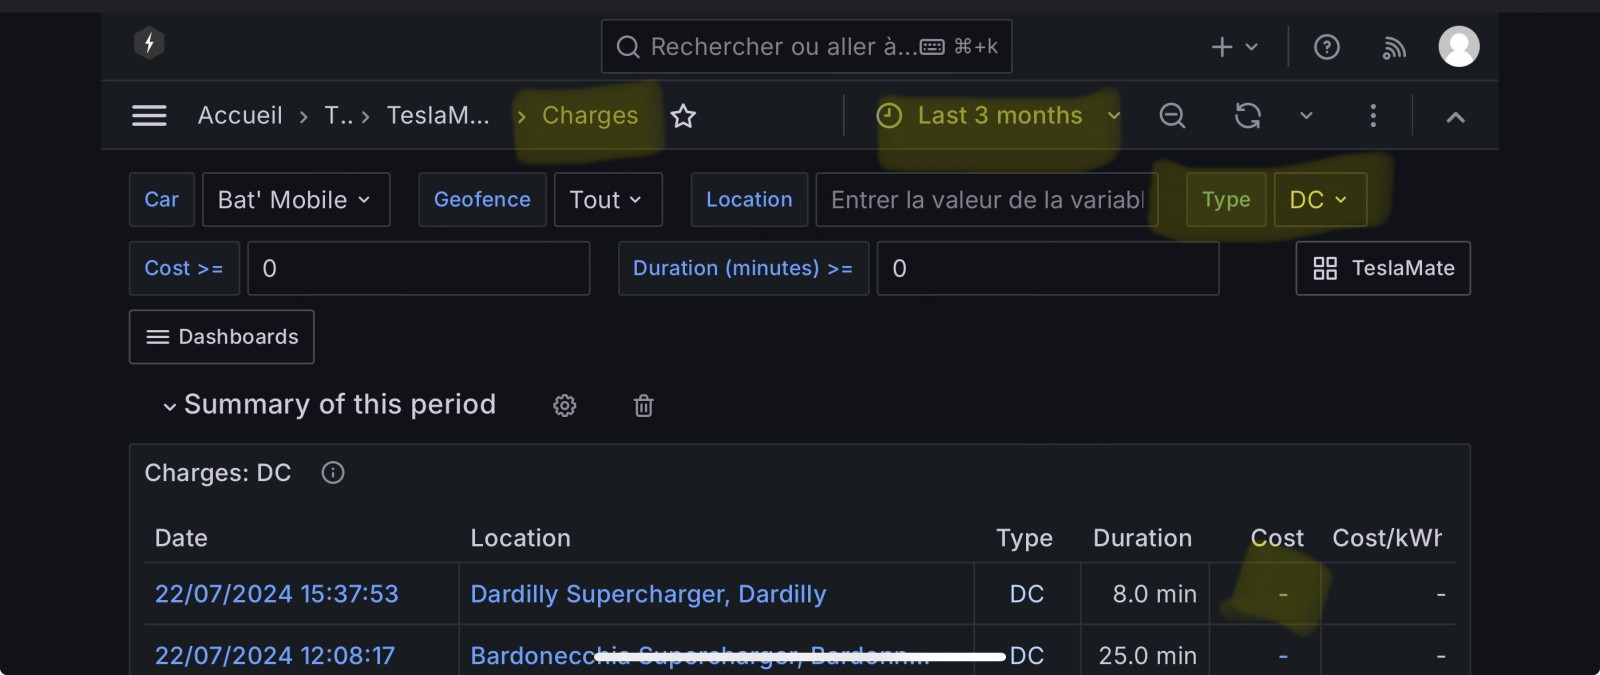Toggle the hamburger navigation menu
Screen dimensions: 1600x675
pos(149,116)
